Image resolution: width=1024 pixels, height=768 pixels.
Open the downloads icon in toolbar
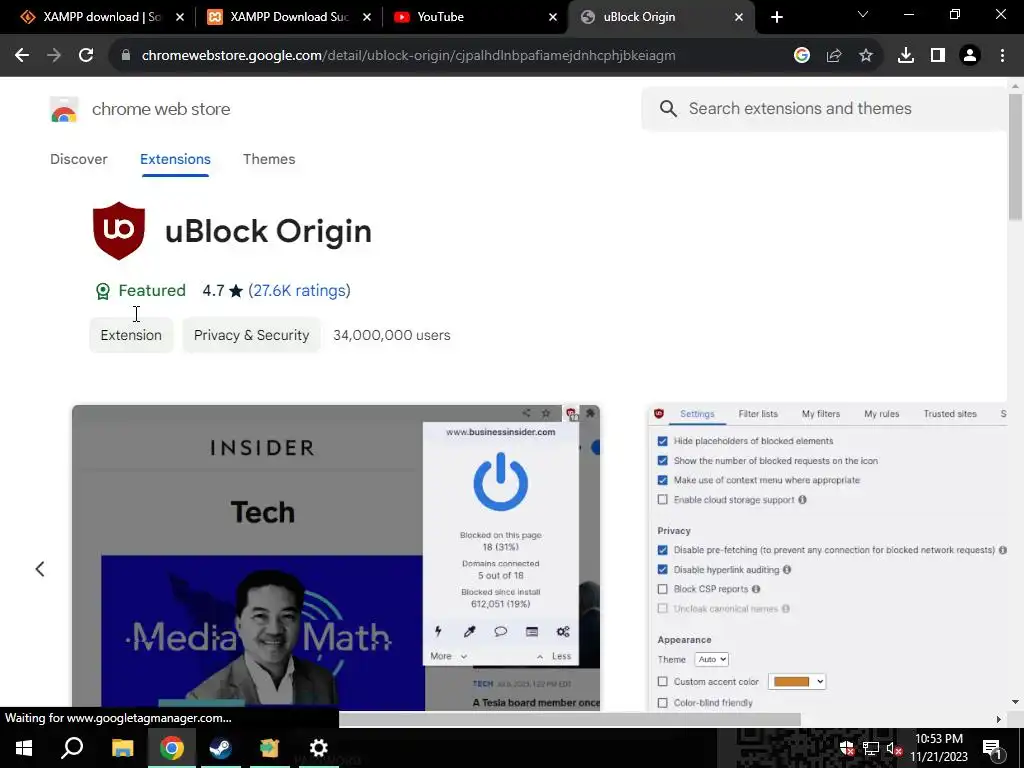click(905, 56)
